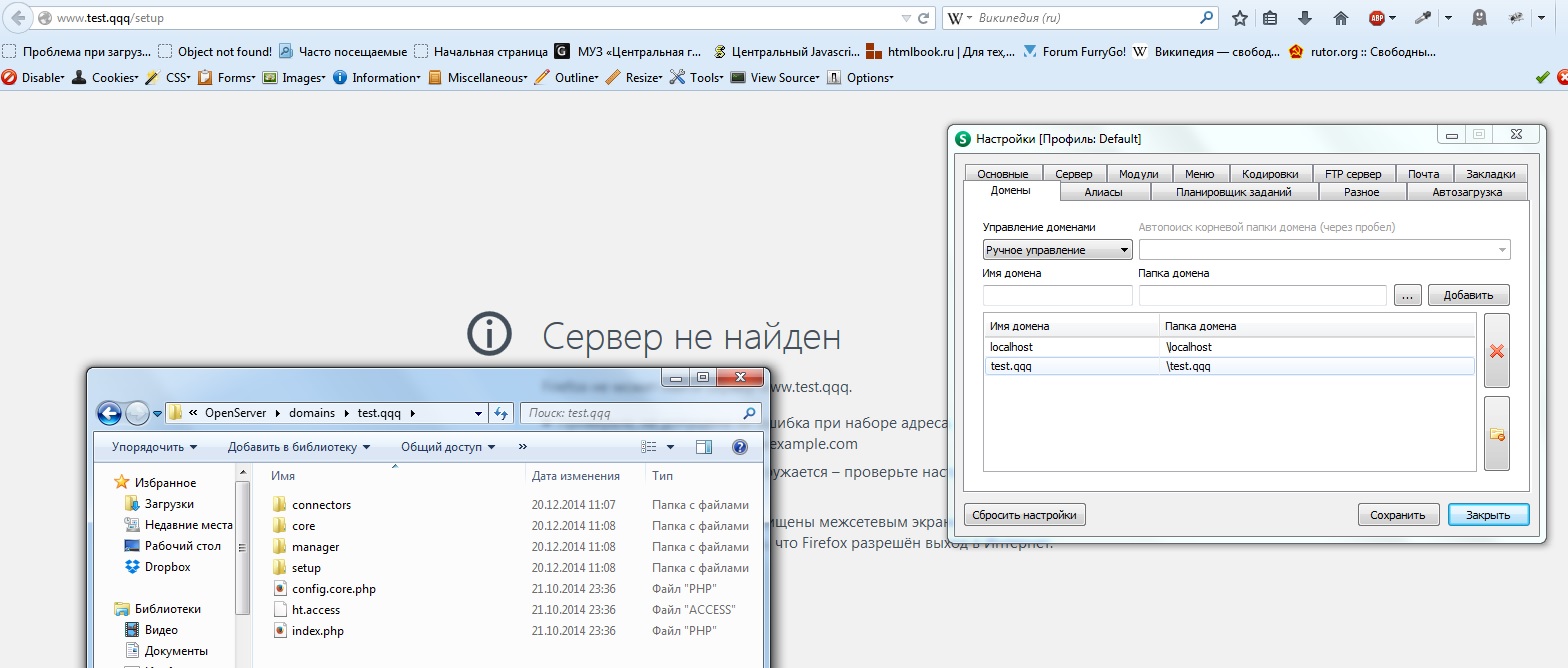Screen dimensions: 1568x668
Task: Click the red X delete domain icon
Action: [x=1496, y=351]
